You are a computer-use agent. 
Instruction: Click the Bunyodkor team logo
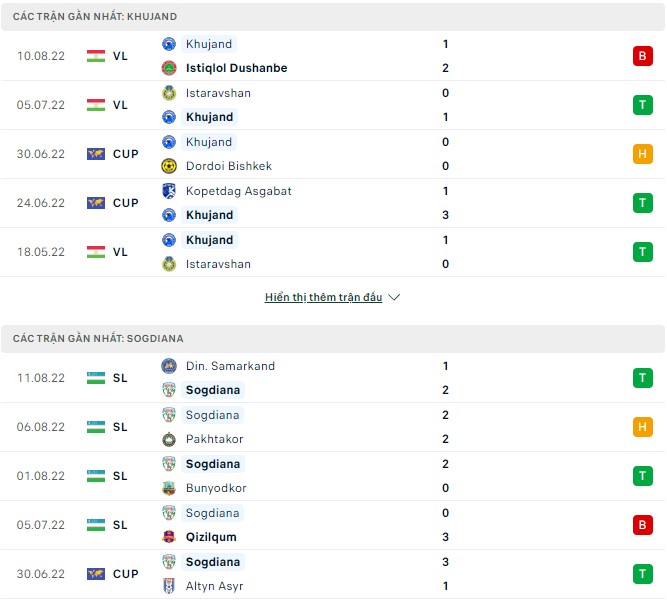point(169,488)
